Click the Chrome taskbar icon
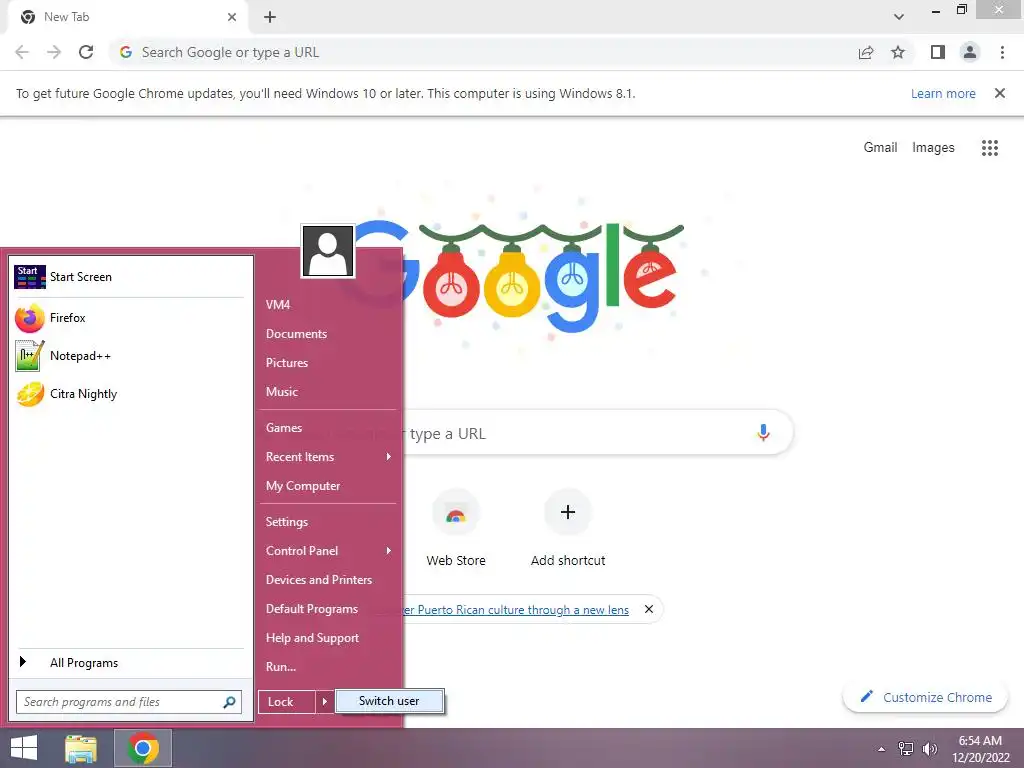The width and height of the screenshot is (1024, 768). 143,748
